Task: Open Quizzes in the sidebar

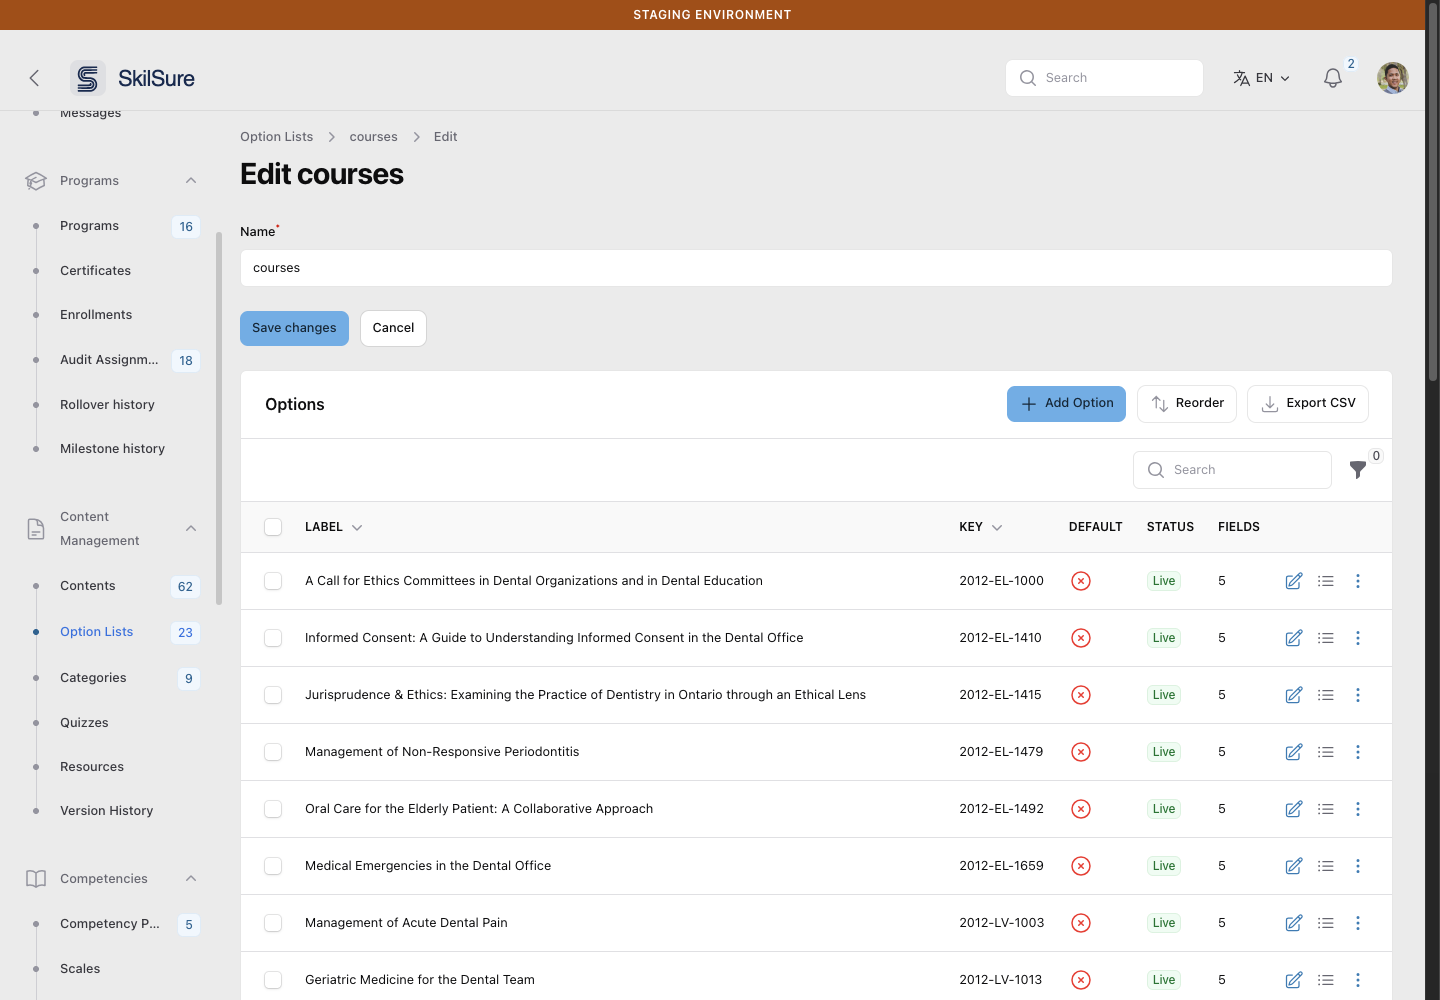Action: coord(84,723)
